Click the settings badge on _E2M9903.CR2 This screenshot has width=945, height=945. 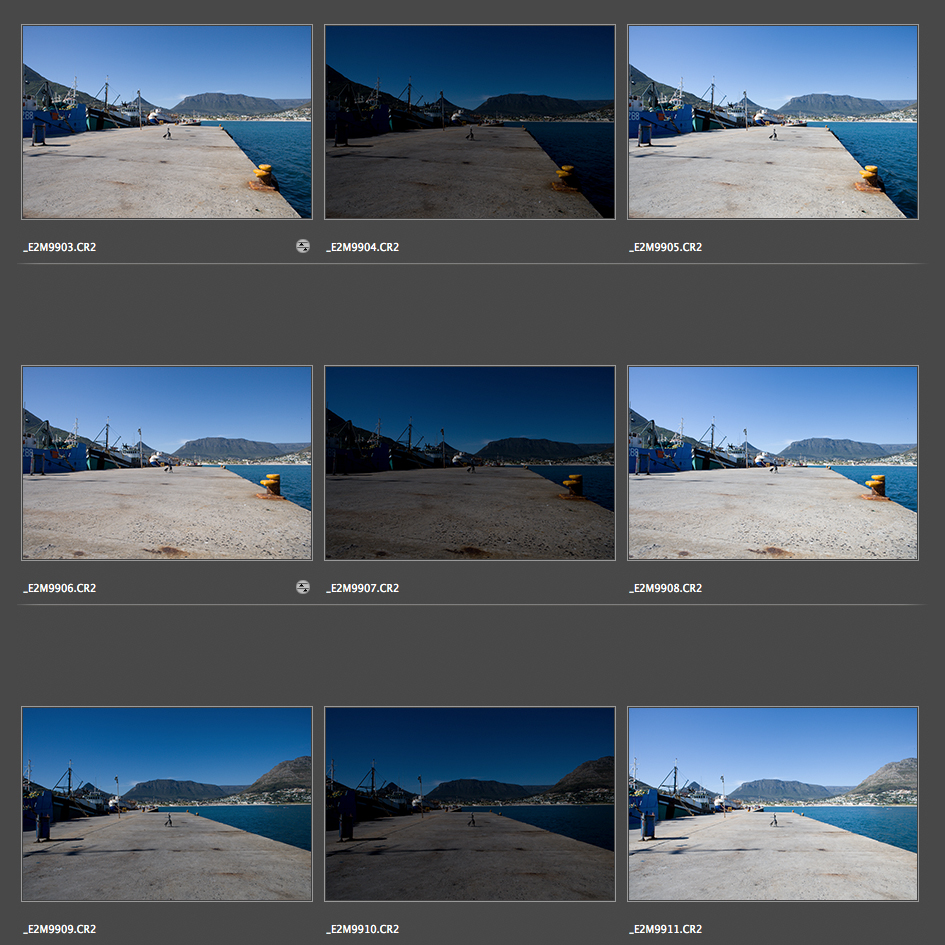point(303,246)
